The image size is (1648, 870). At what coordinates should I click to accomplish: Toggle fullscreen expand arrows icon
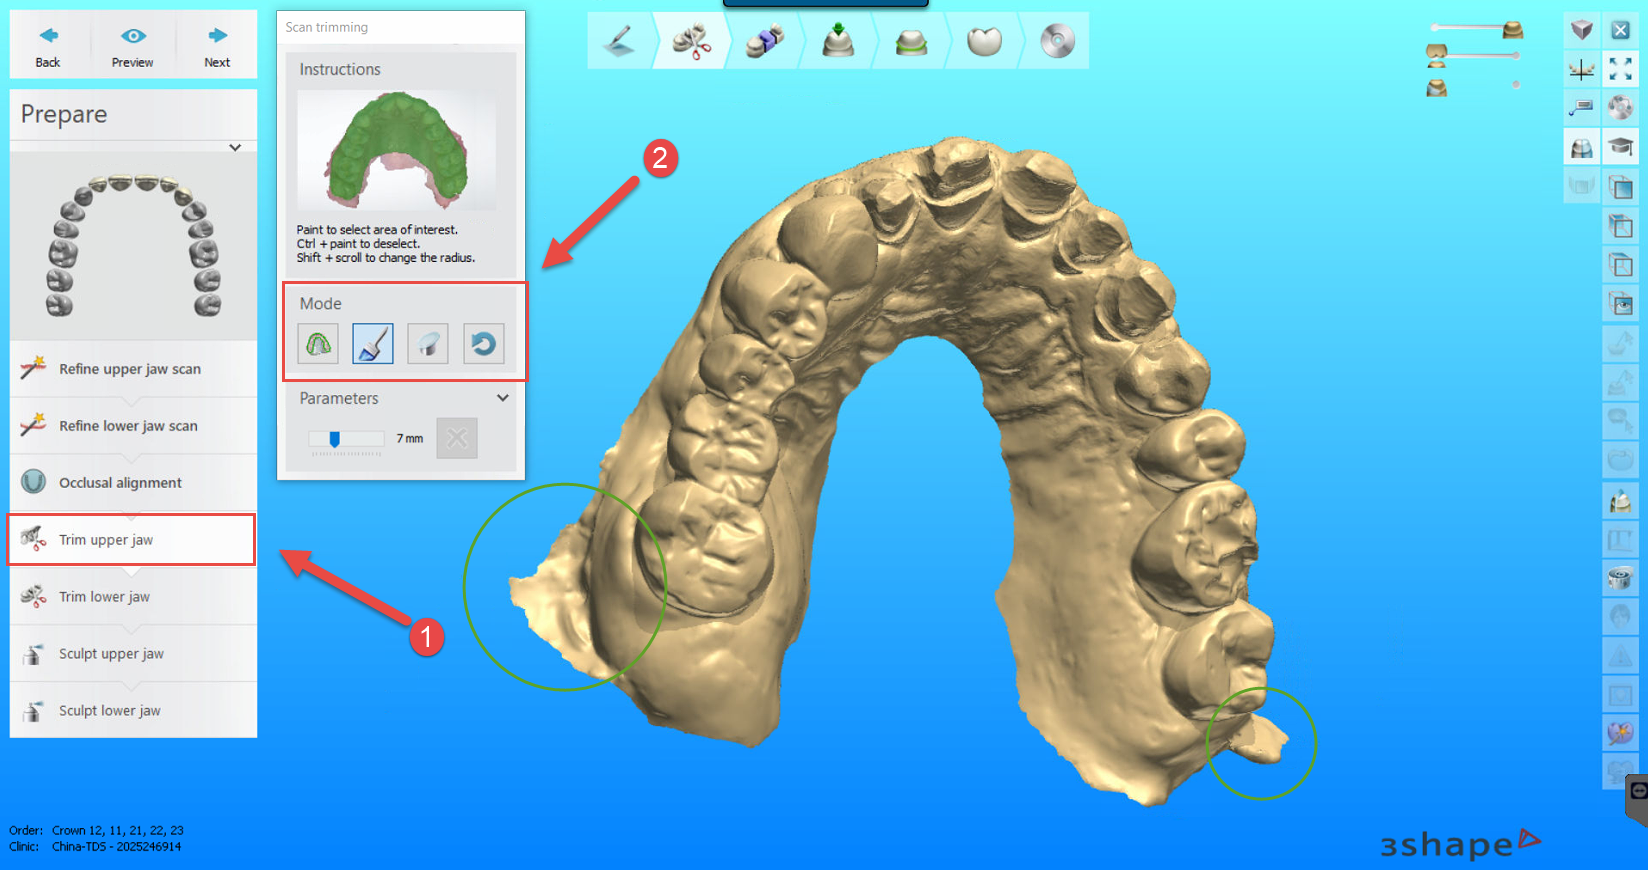pyautogui.click(x=1620, y=69)
